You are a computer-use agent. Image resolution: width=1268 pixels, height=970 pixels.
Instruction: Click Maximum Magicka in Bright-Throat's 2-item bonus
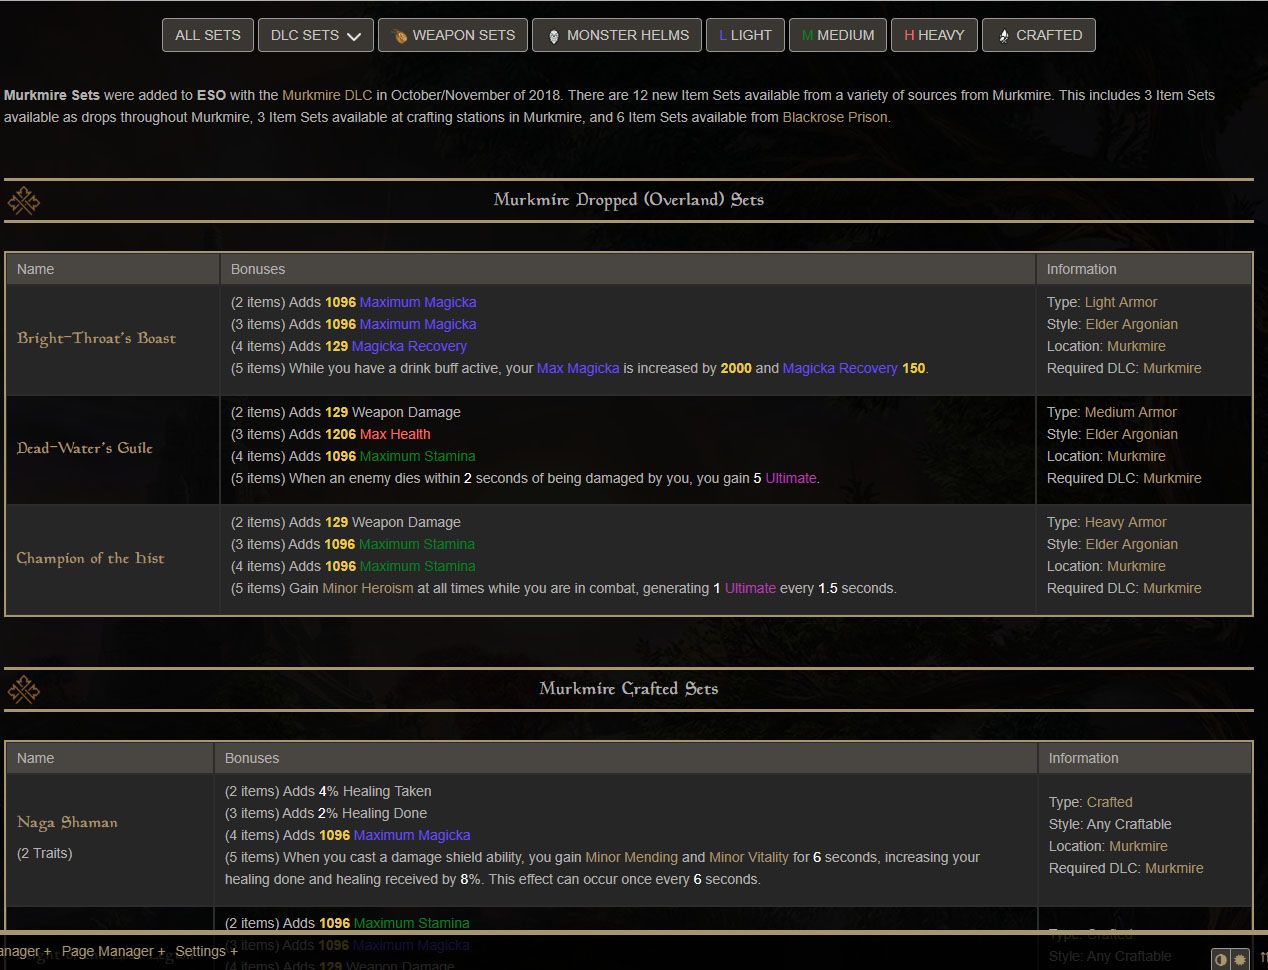click(x=418, y=302)
